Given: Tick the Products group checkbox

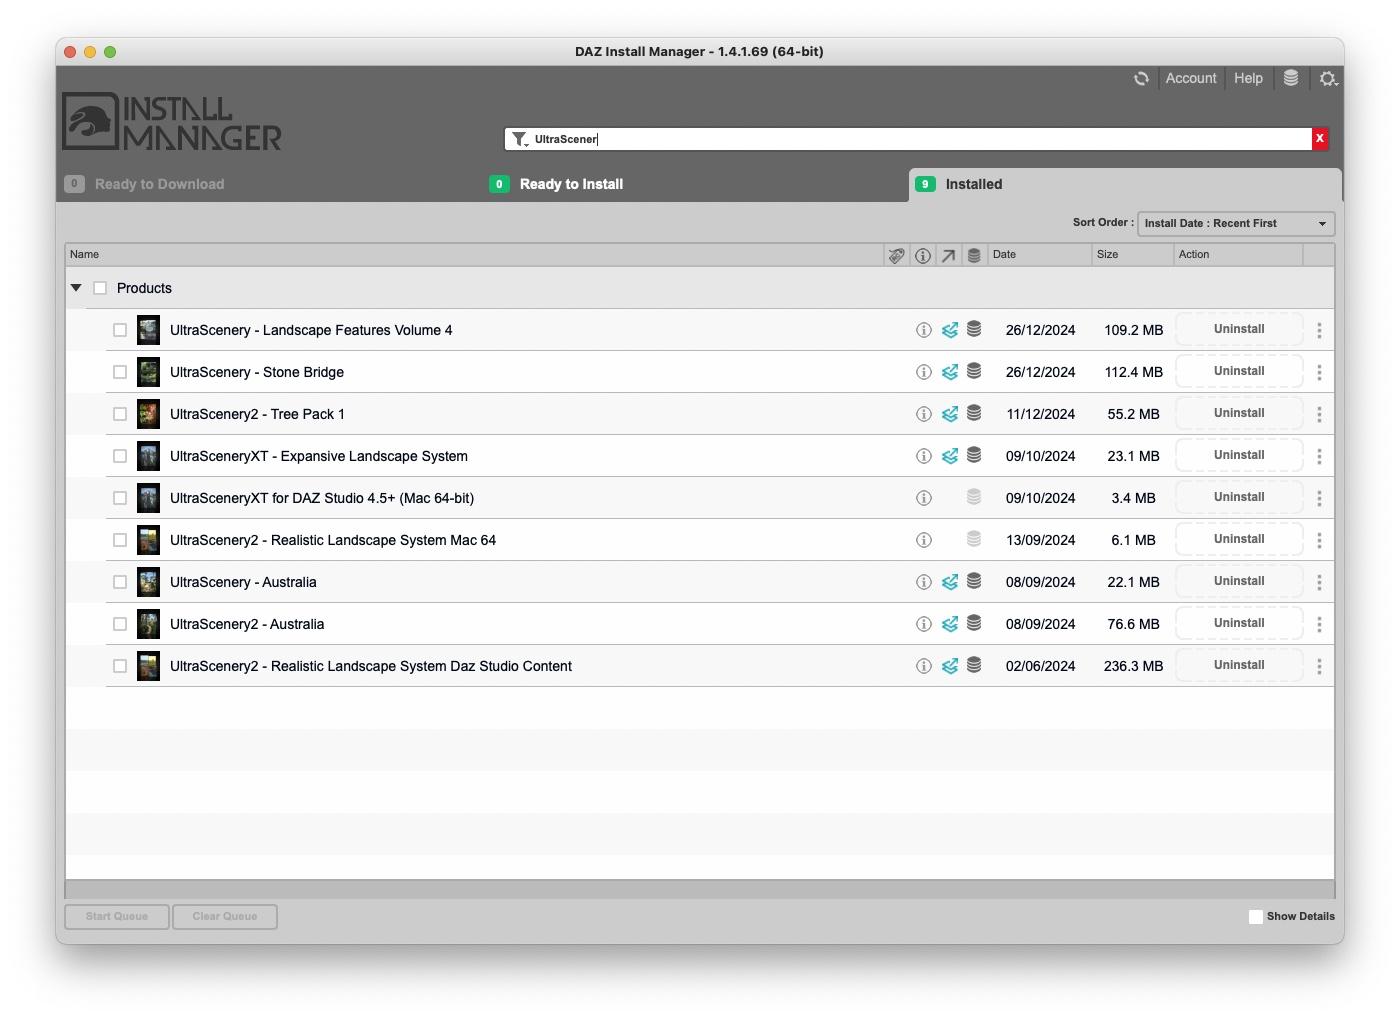Looking at the screenshot, I should 100,288.
